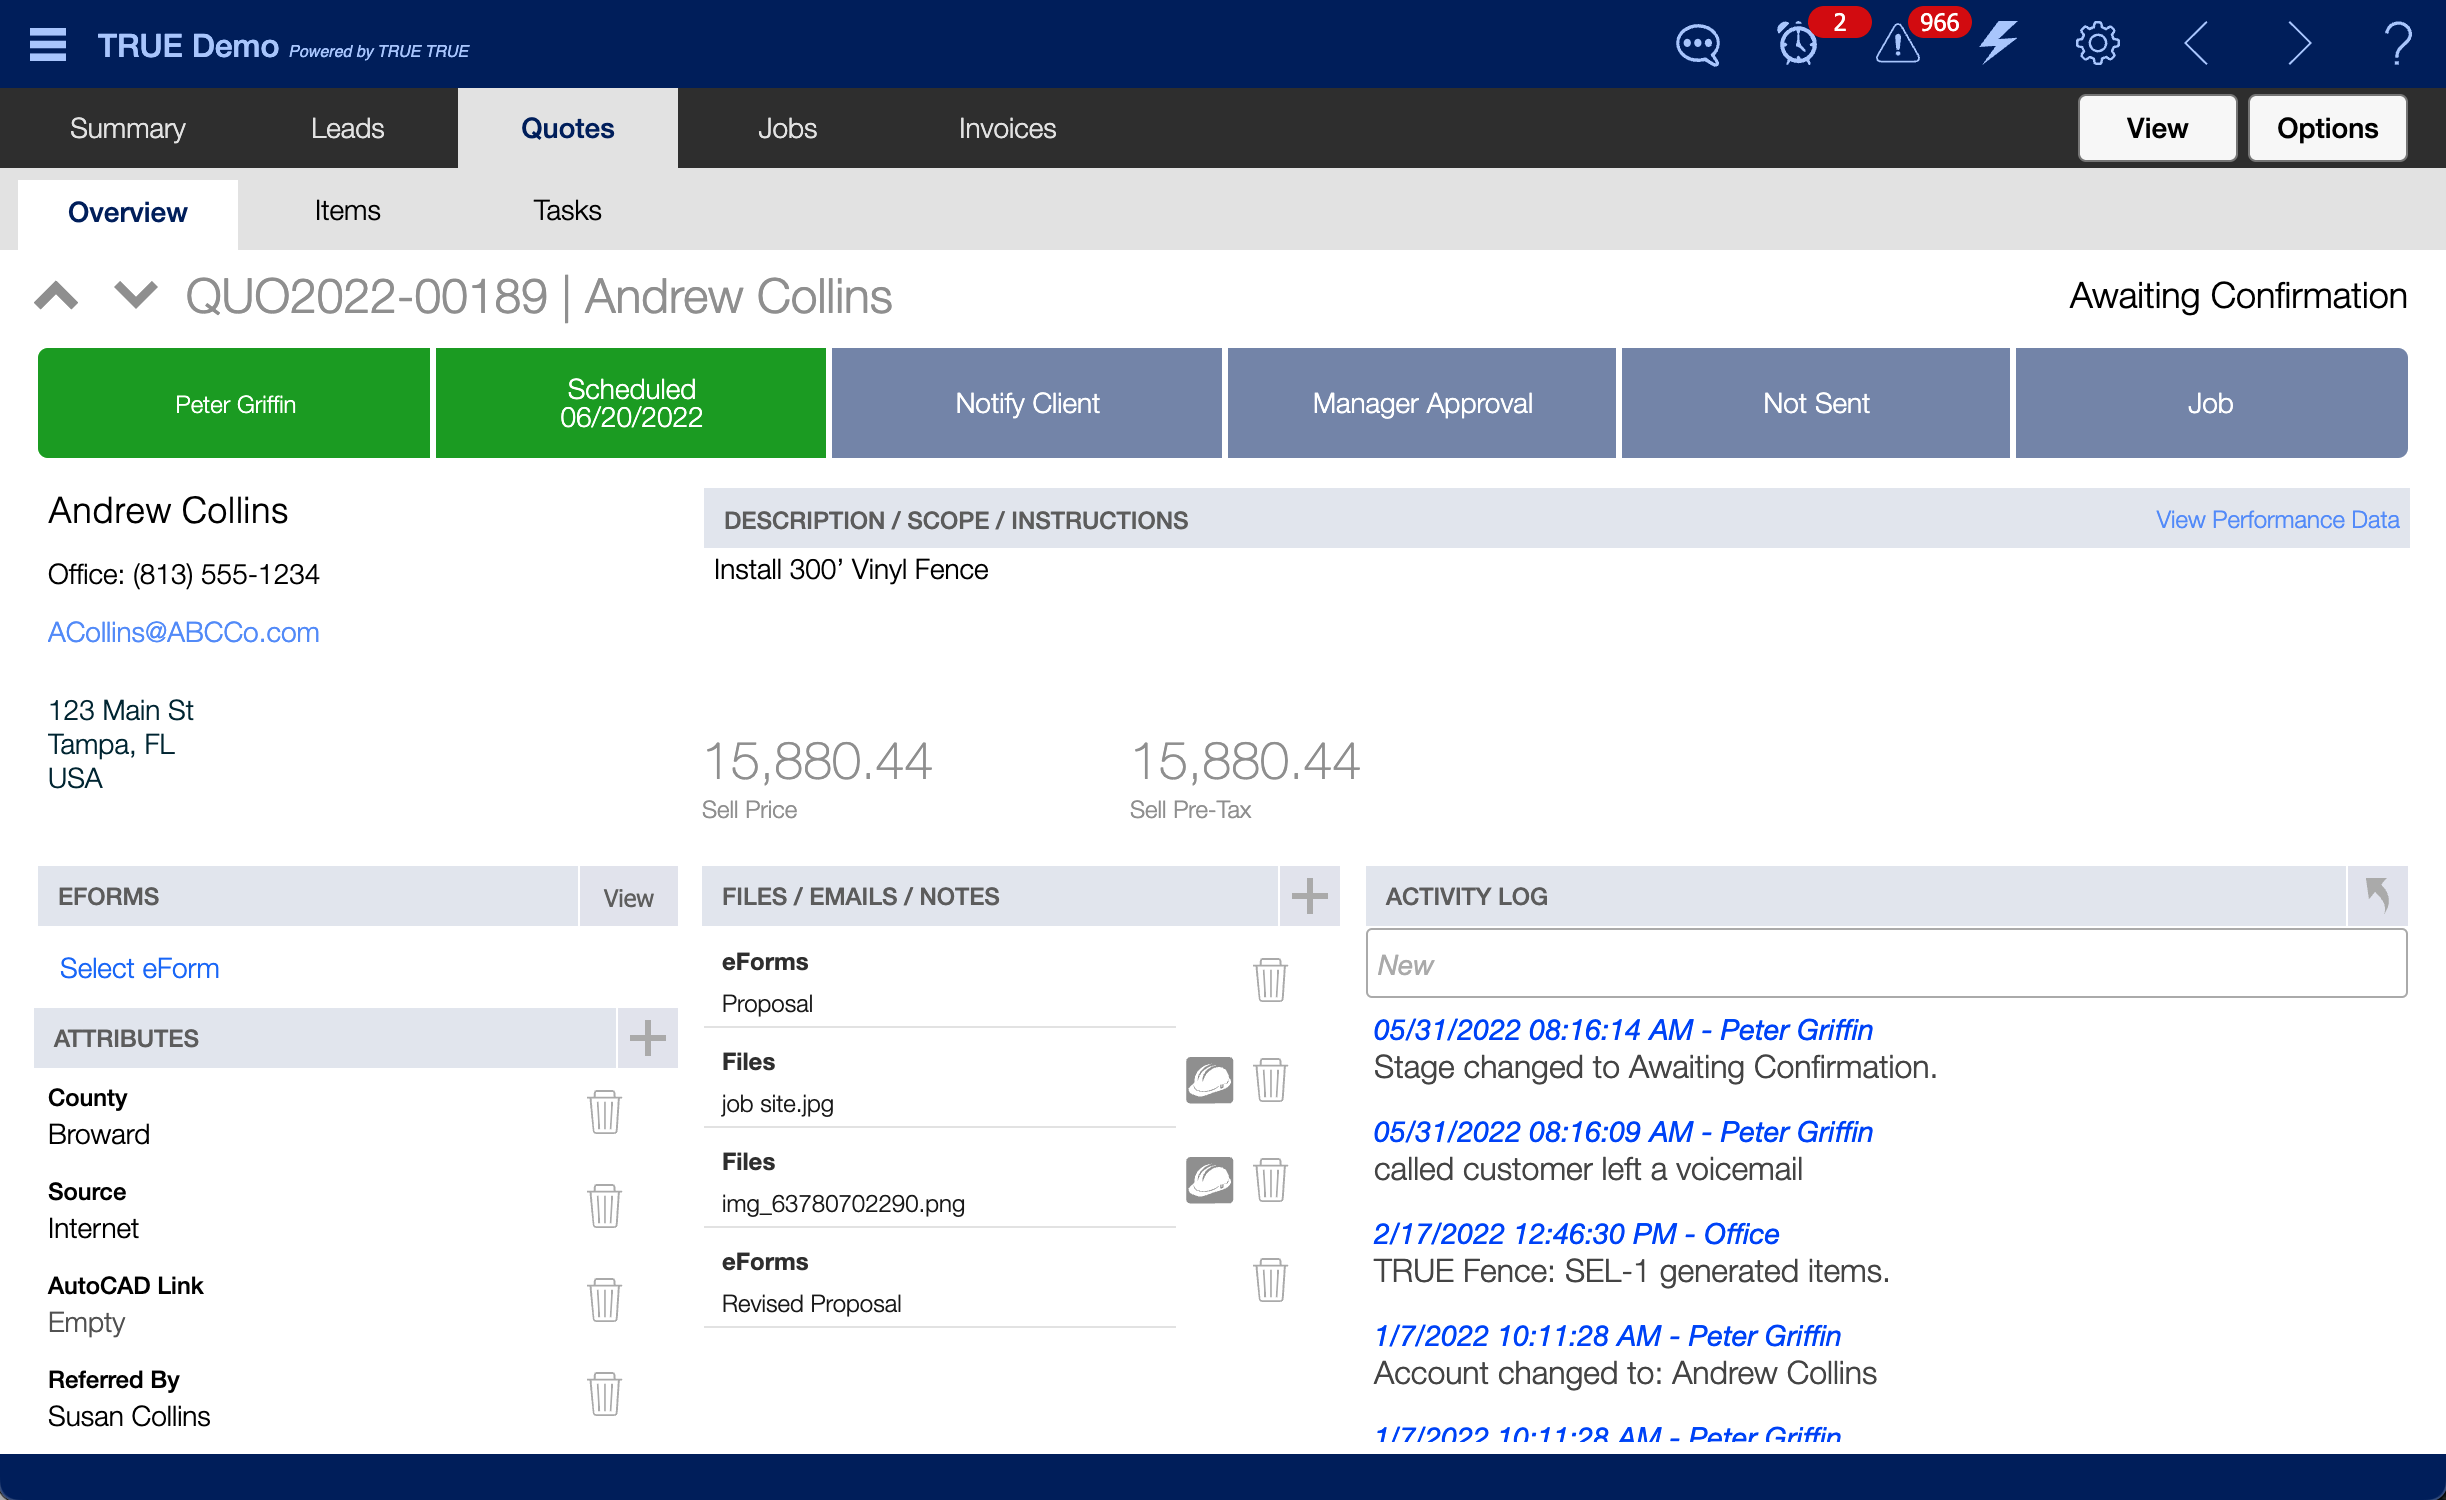Open View Performance Data link
This screenshot has width=2446, height=1500.
coord(2277,519)
